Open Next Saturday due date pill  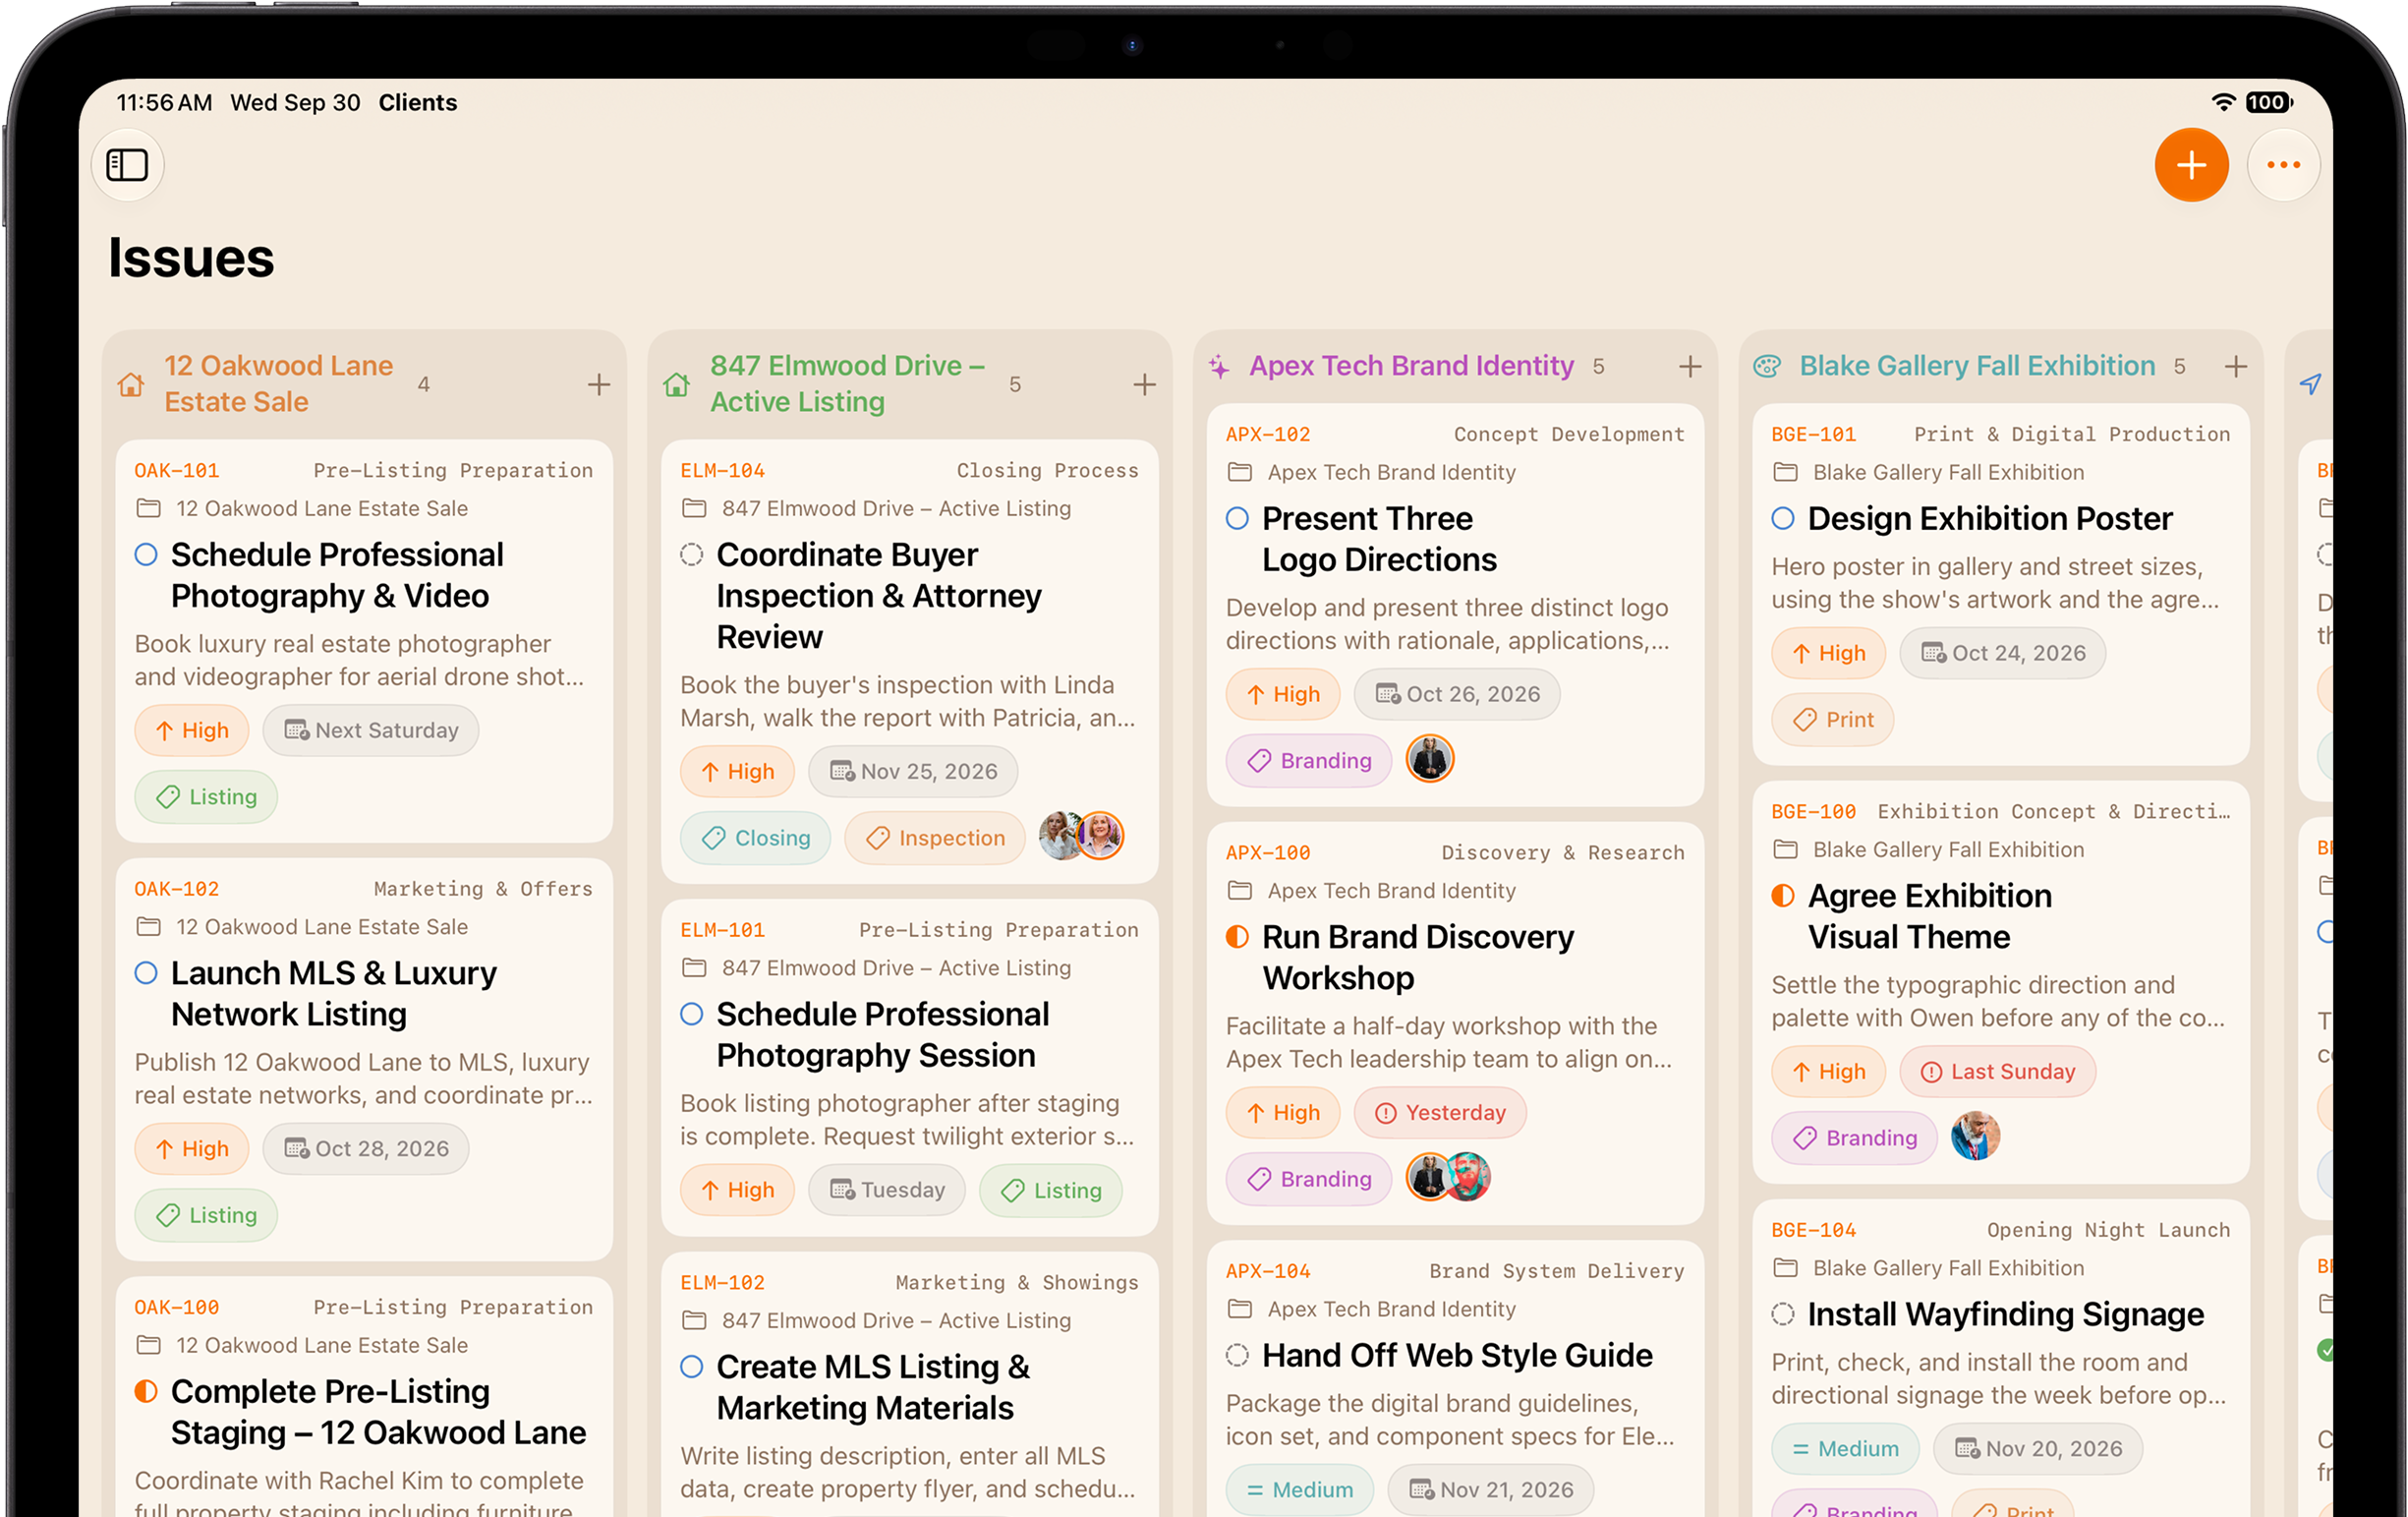(x=371, y=730)
